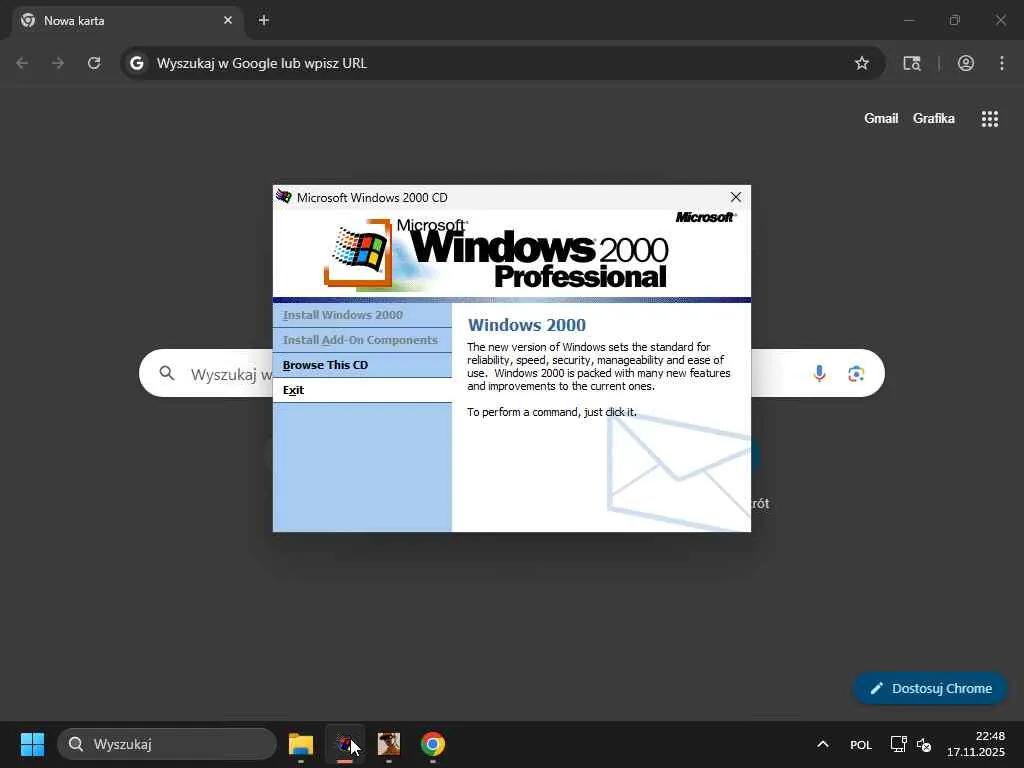Expand hidden system tray icons
Image resolution: width=1024 pixels, height=768 pixels.
[823, 744]
